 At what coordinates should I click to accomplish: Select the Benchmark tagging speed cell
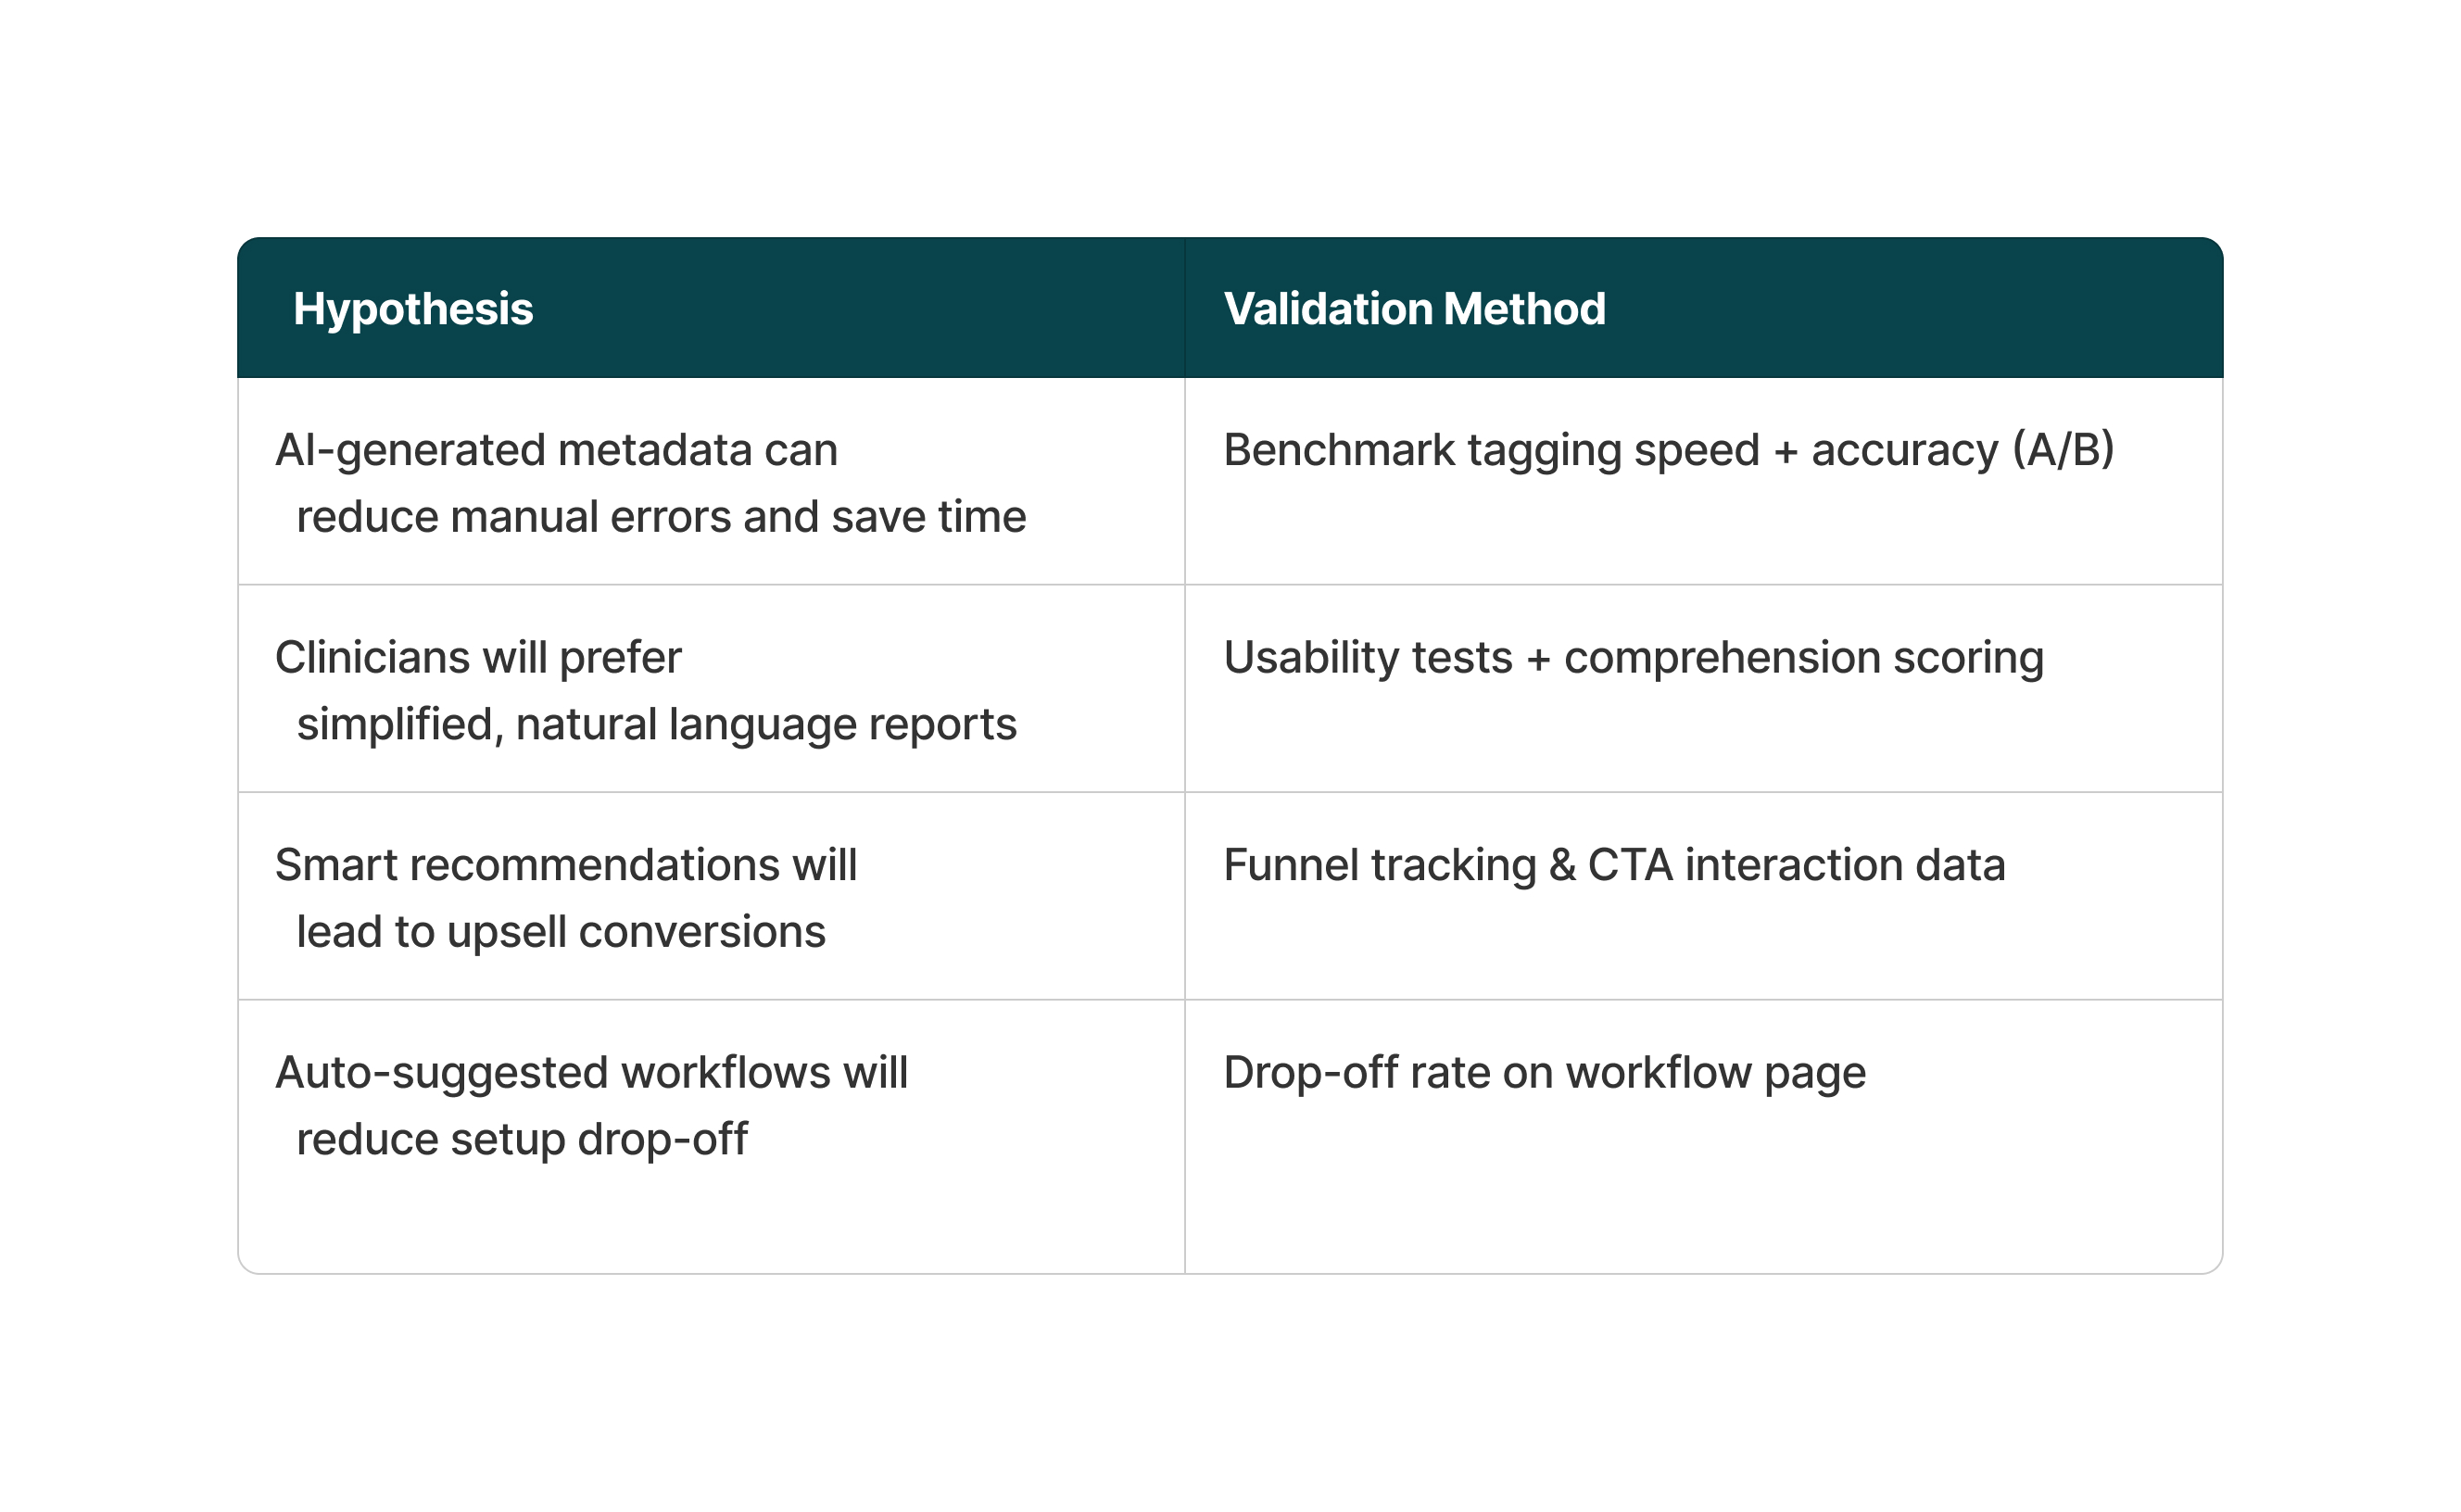tap(1704, 482)
